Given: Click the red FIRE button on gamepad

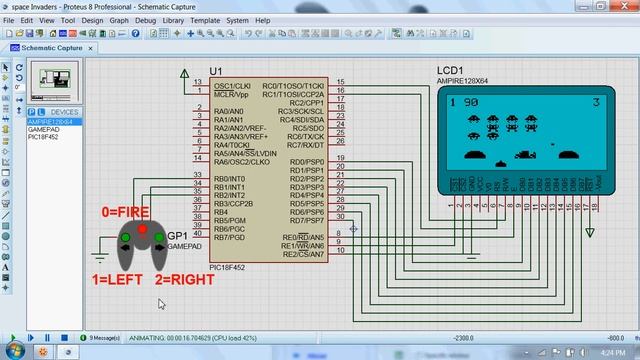Looking at the screenshot, I should tap(142, 229).
